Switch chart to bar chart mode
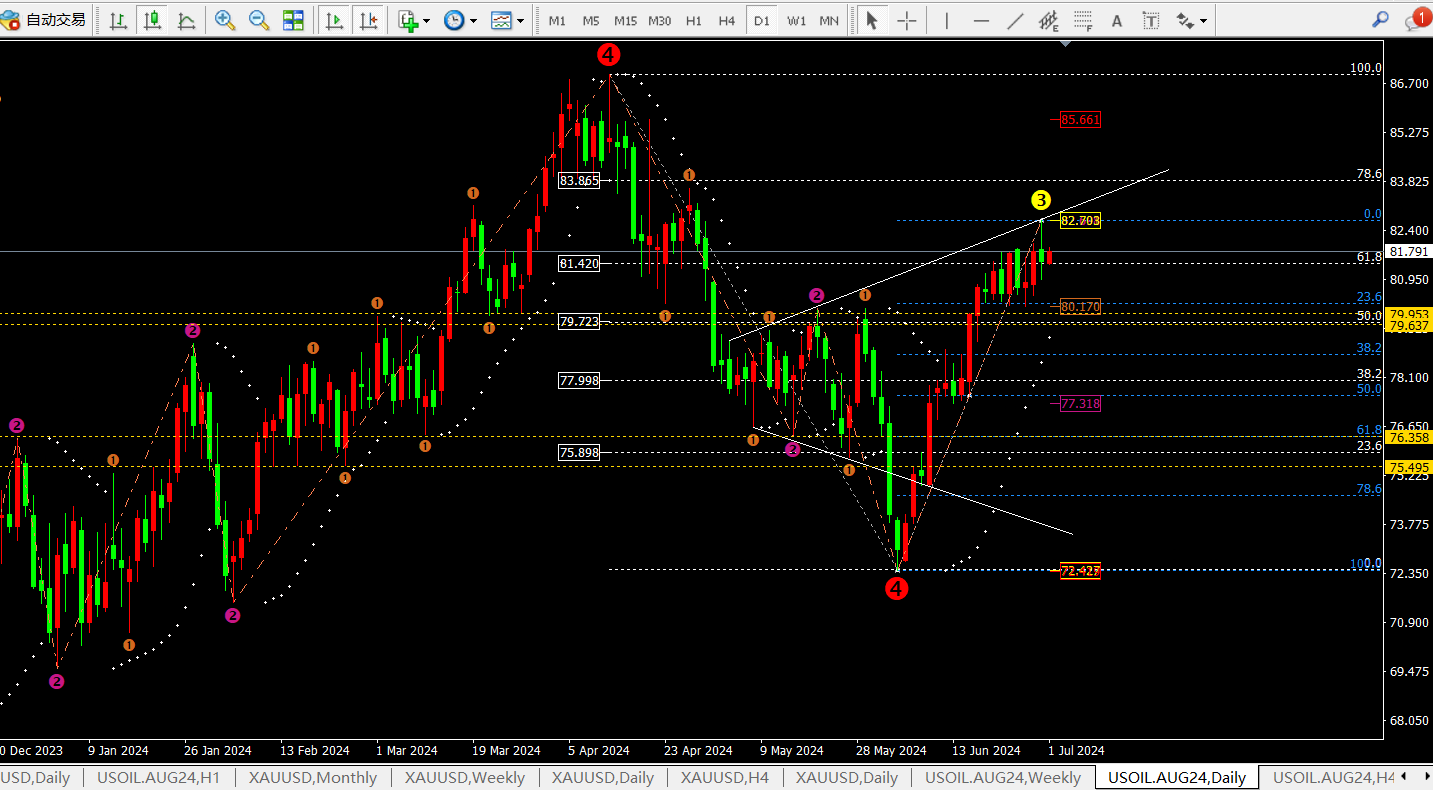 click(119, 20)
